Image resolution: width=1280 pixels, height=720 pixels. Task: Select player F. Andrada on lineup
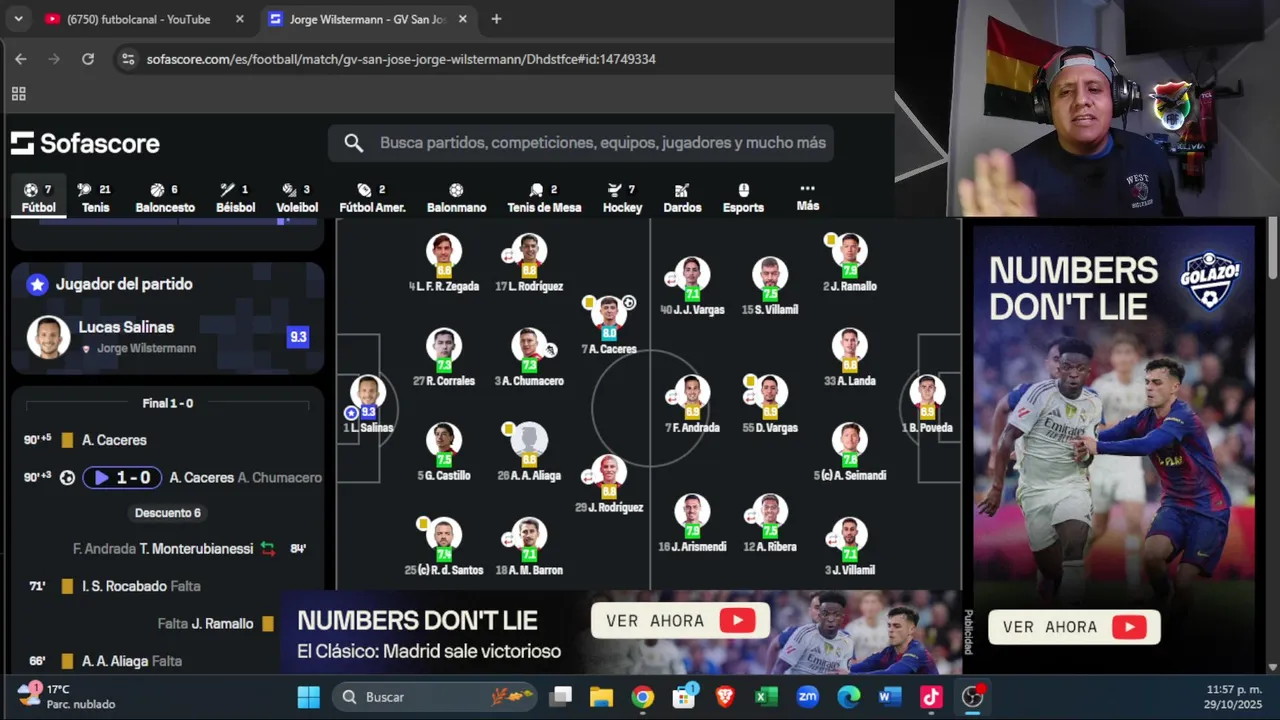(x=692, y=403)
